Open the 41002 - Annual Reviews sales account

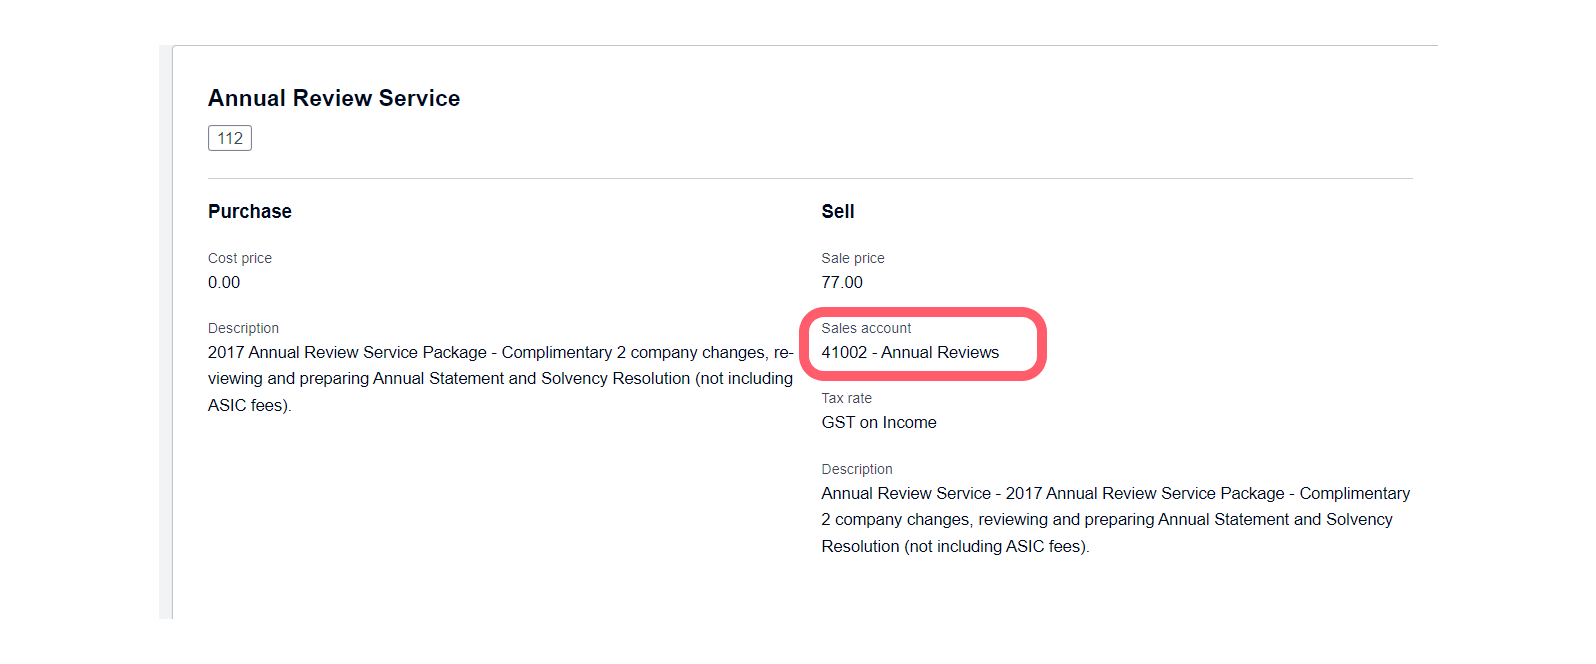click(909, 352)
